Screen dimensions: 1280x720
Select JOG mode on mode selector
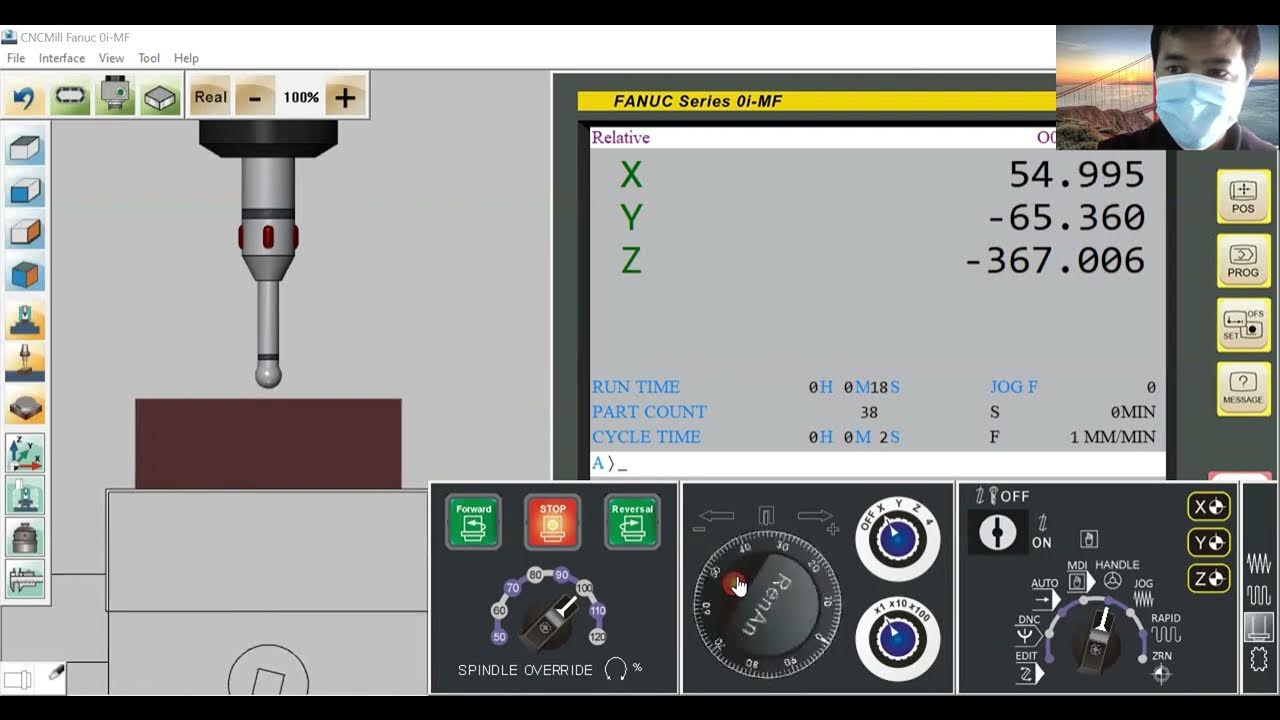tap(1143, 592)
